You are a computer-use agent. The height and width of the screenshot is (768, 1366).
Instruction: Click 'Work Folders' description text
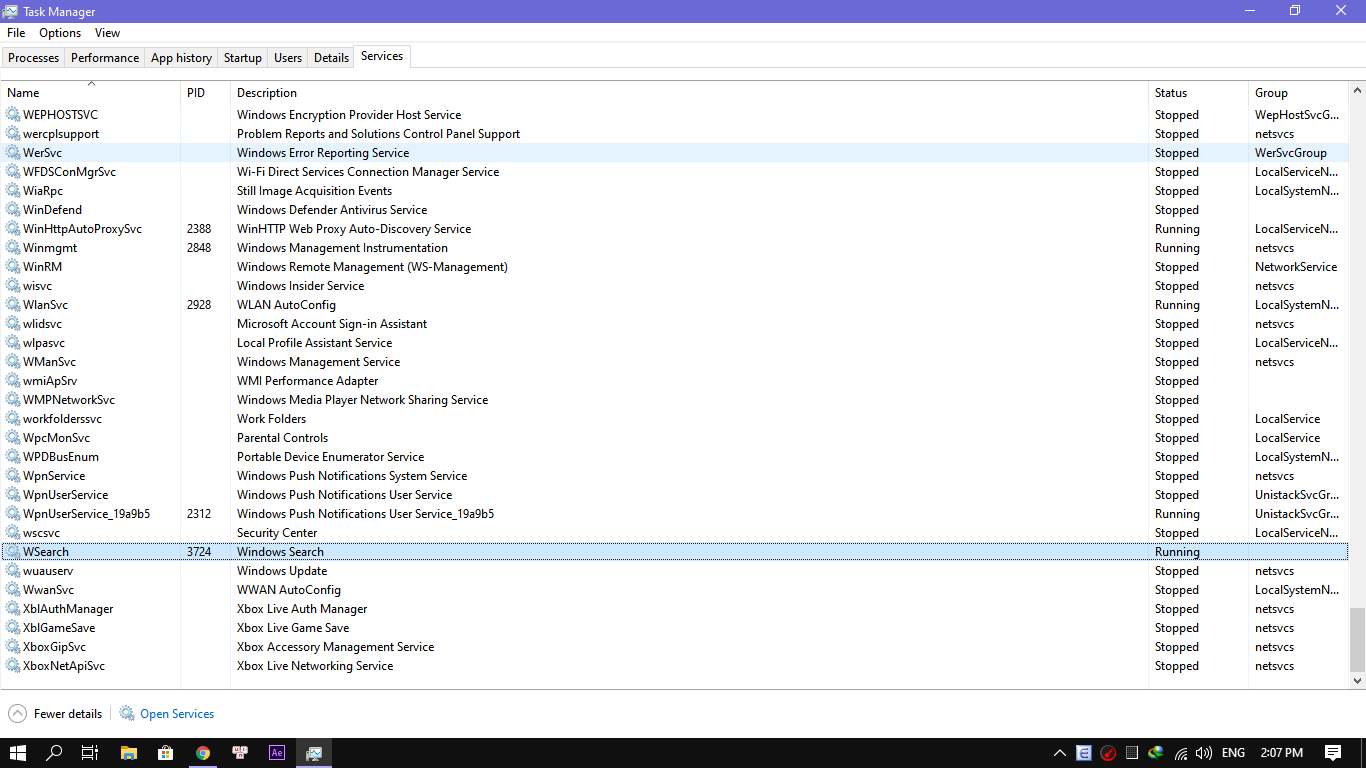[x=271, y=419]
